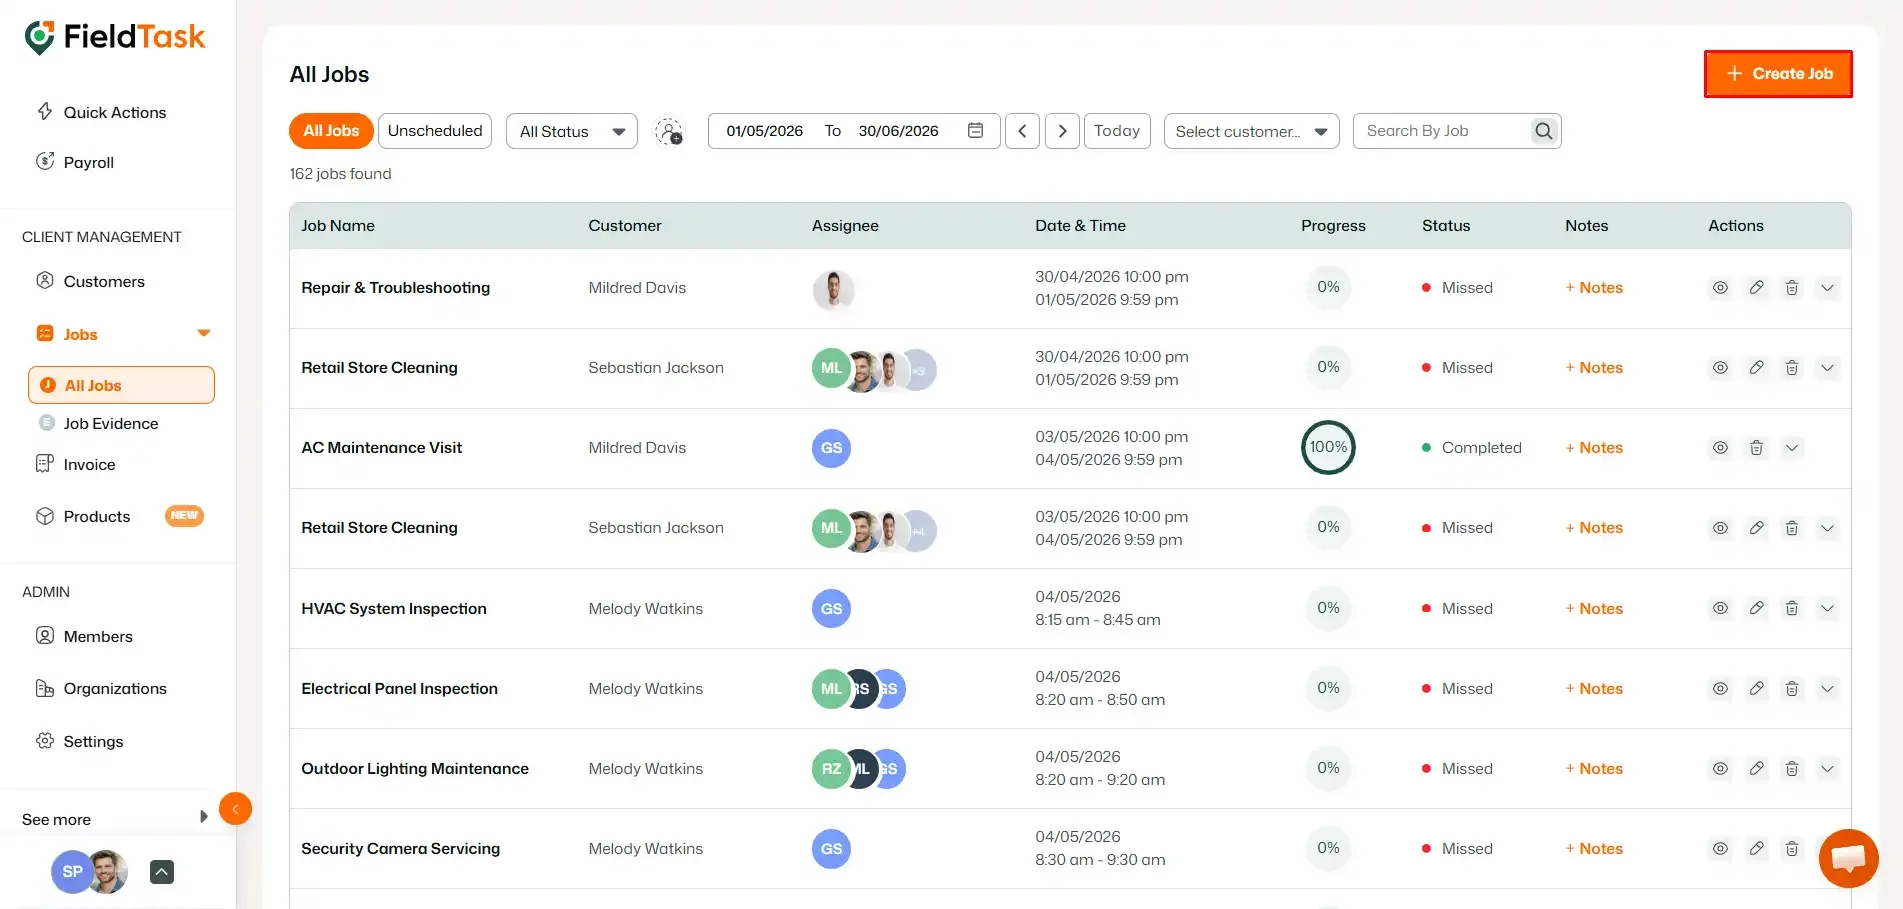Collapse the sidebar with orange arrow
Screen dimensions: 1903x909
point(235,808)
